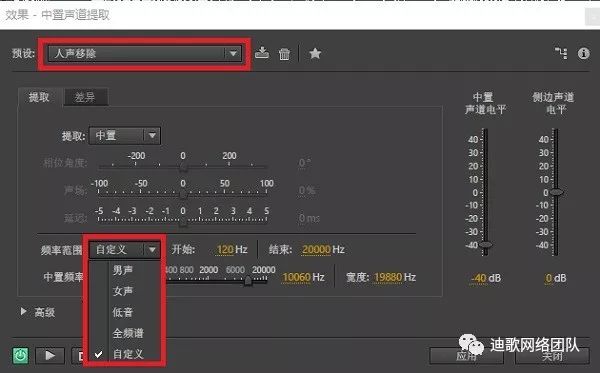The image size is (600, 373).
Task: Open the 预设 preset dropdown
Action: pos(145,54)
